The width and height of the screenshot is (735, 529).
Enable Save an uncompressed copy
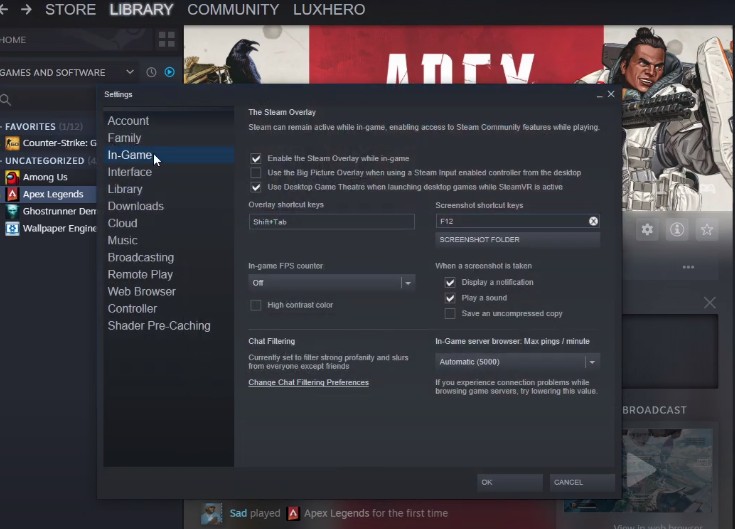450,313
